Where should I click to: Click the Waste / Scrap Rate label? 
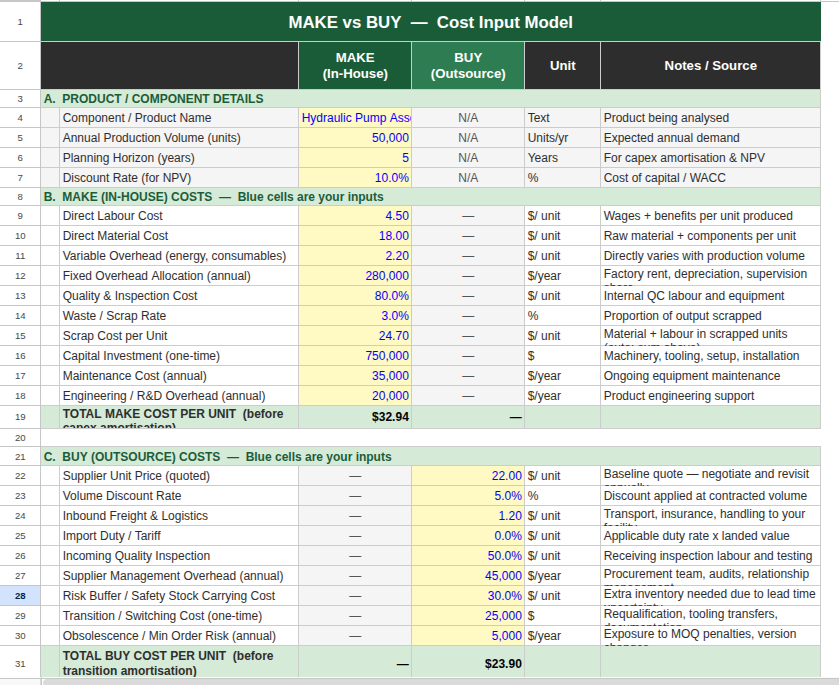pyautogui.click(x=114, y=316)
